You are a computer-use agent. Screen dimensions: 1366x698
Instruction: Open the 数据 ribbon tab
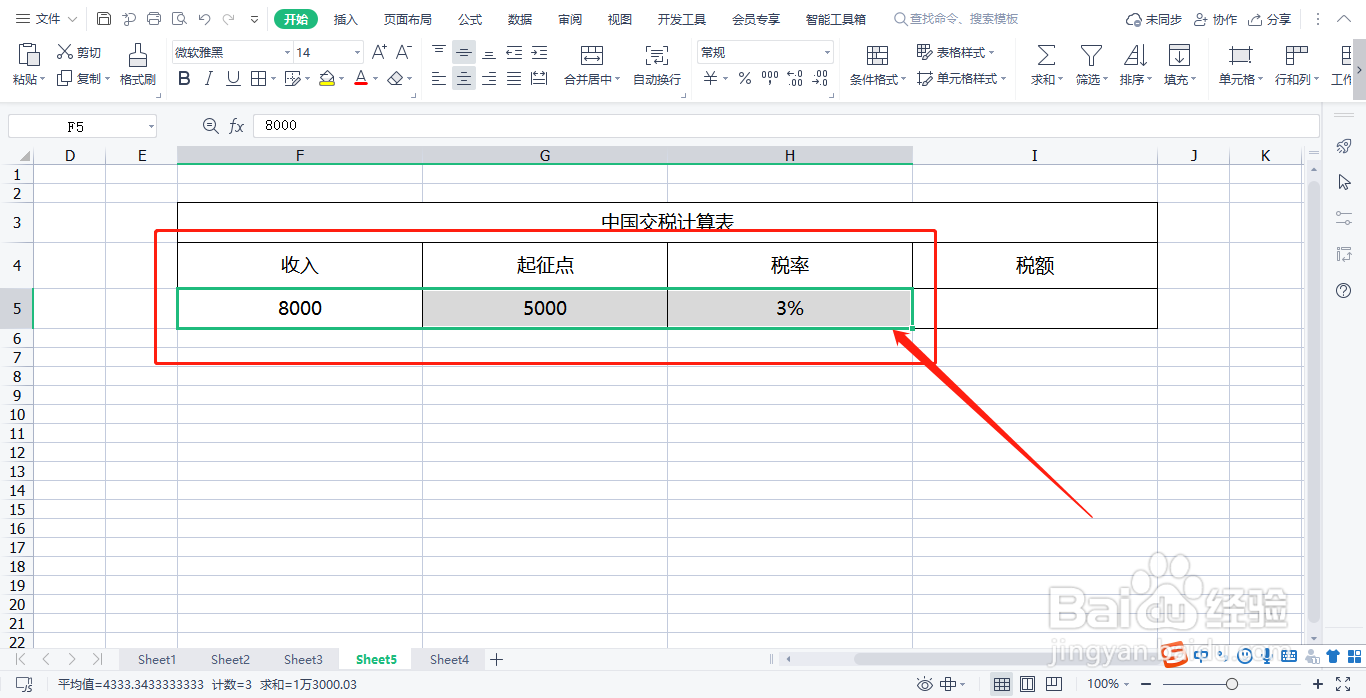click(x=519, y=18)
